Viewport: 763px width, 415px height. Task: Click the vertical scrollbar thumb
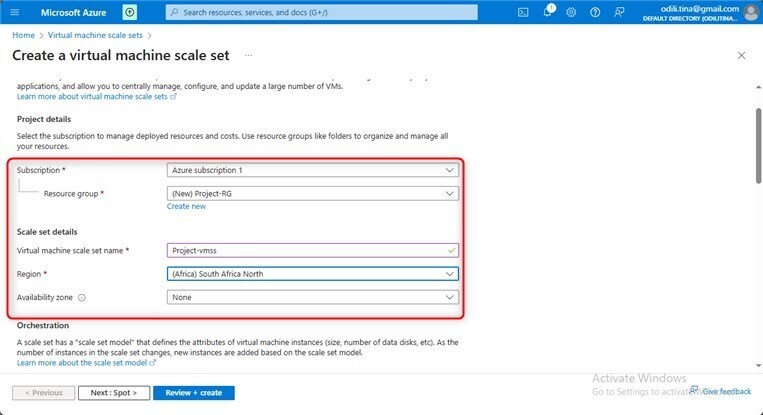[x=758, y=146]
